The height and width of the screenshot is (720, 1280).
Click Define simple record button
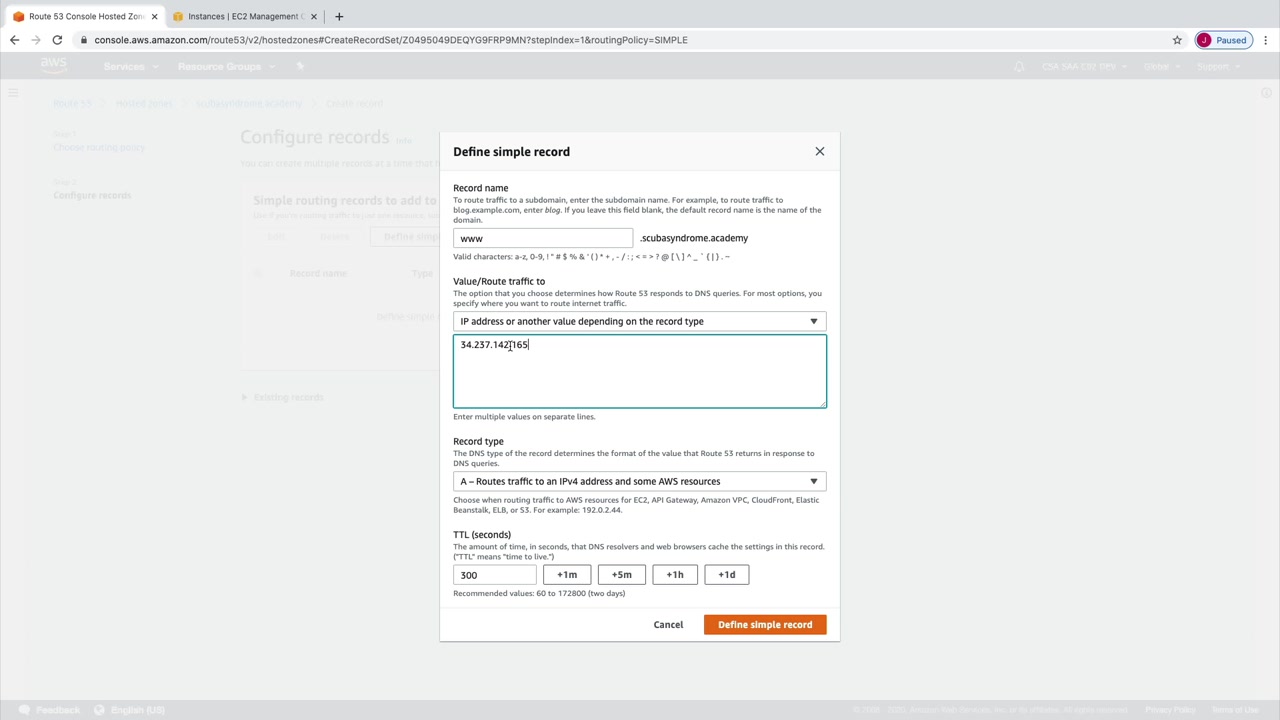pos(765,625)
